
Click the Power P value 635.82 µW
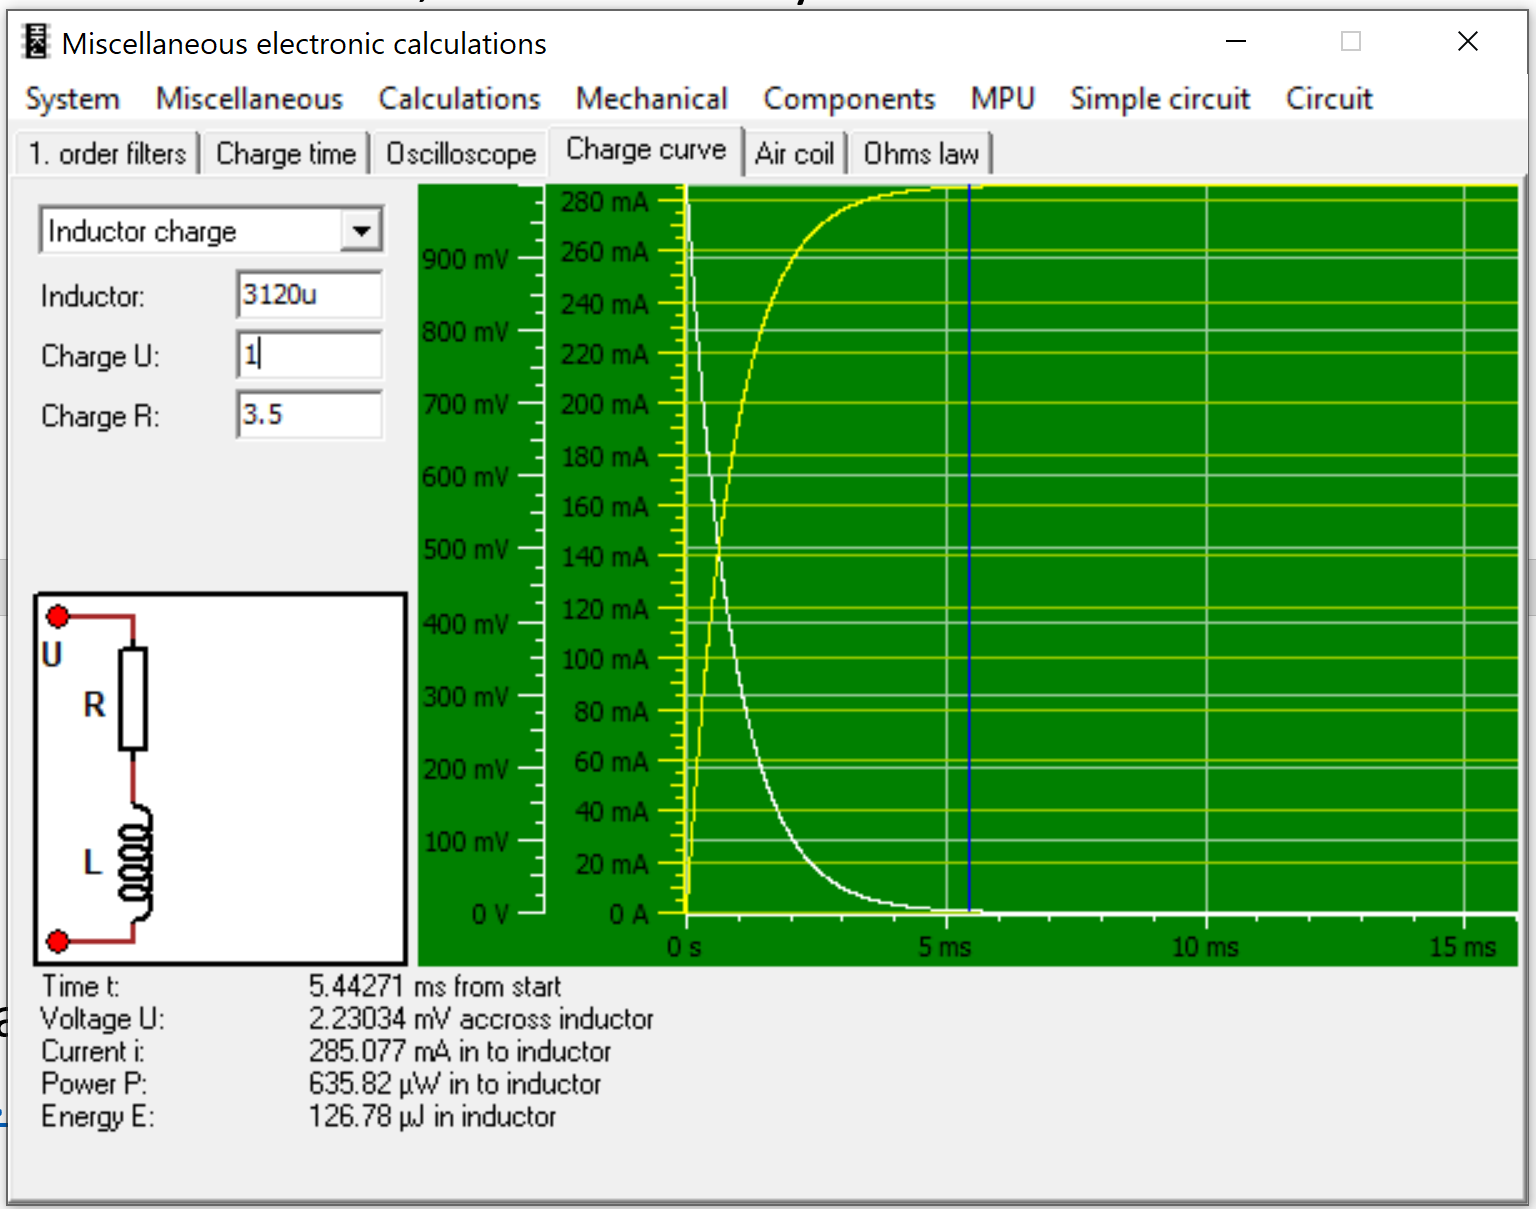pos(376,1084)
